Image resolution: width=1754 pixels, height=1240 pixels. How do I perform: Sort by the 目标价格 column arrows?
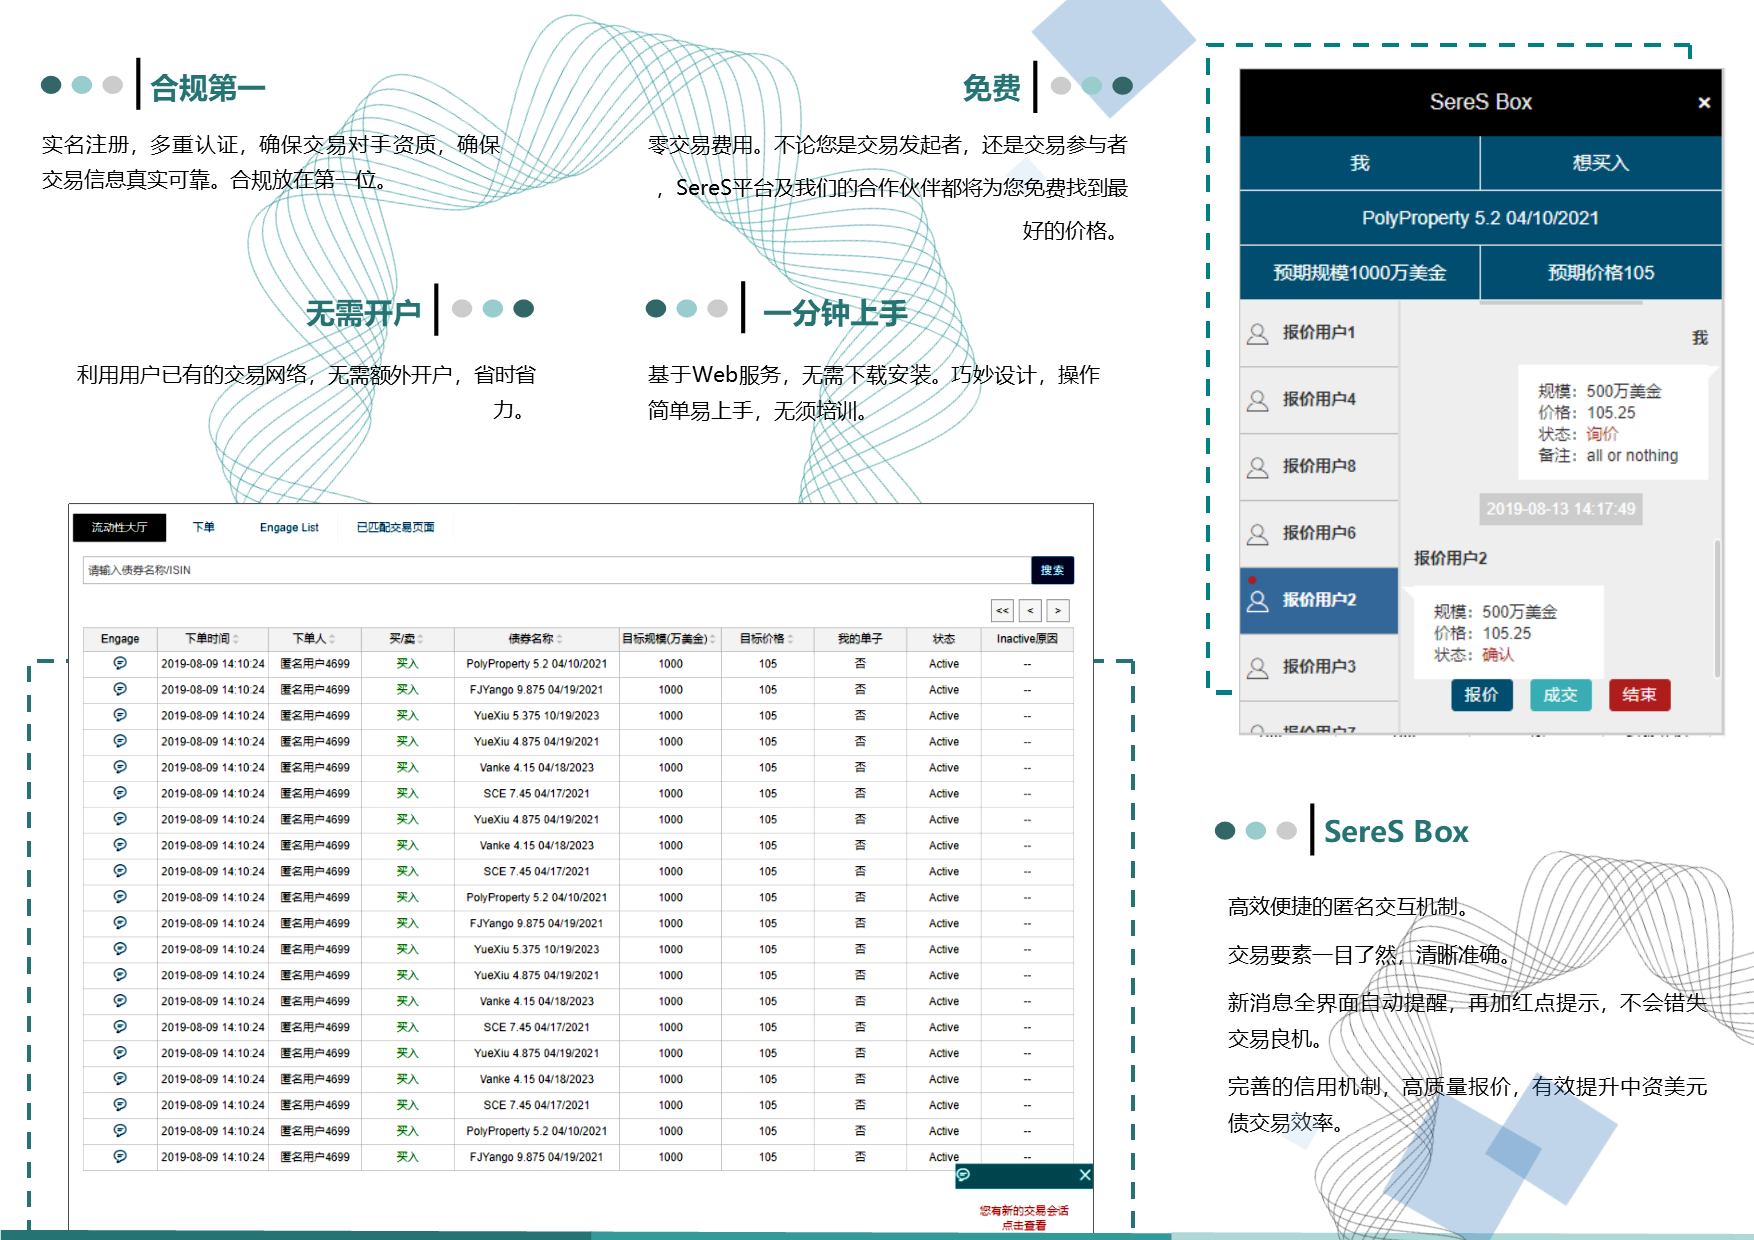[790, 639]
